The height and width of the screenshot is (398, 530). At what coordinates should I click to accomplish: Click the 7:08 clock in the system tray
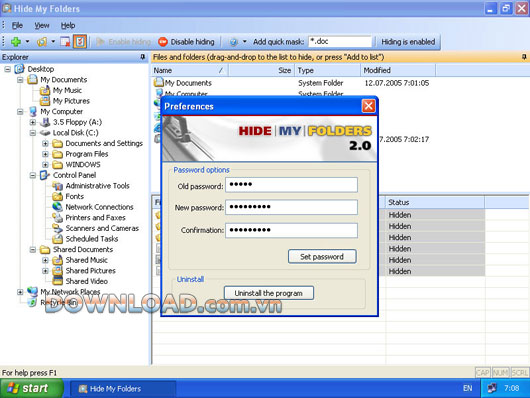[x=512, y=388]
